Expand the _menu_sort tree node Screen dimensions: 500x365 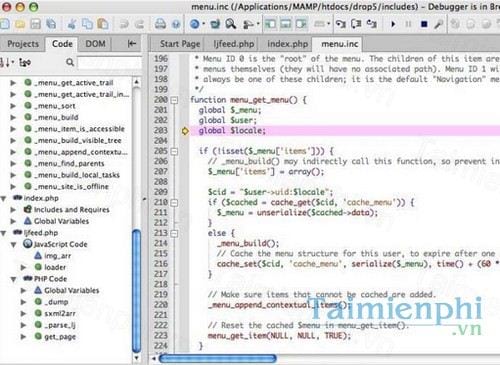[x=13, y=106]
